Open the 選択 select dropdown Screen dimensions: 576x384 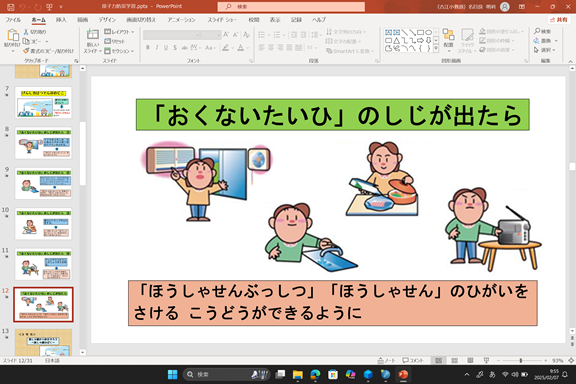tap(545, 50)
